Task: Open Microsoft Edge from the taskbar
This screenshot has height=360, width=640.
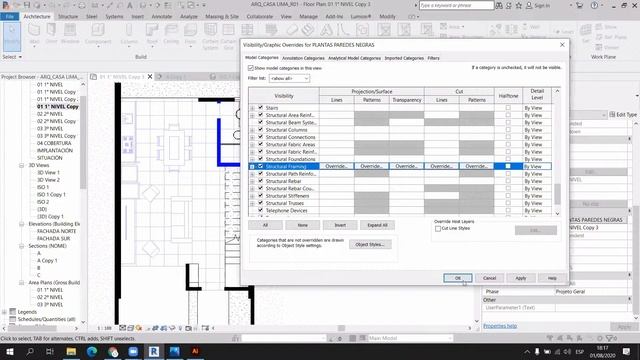Action: 92,351
